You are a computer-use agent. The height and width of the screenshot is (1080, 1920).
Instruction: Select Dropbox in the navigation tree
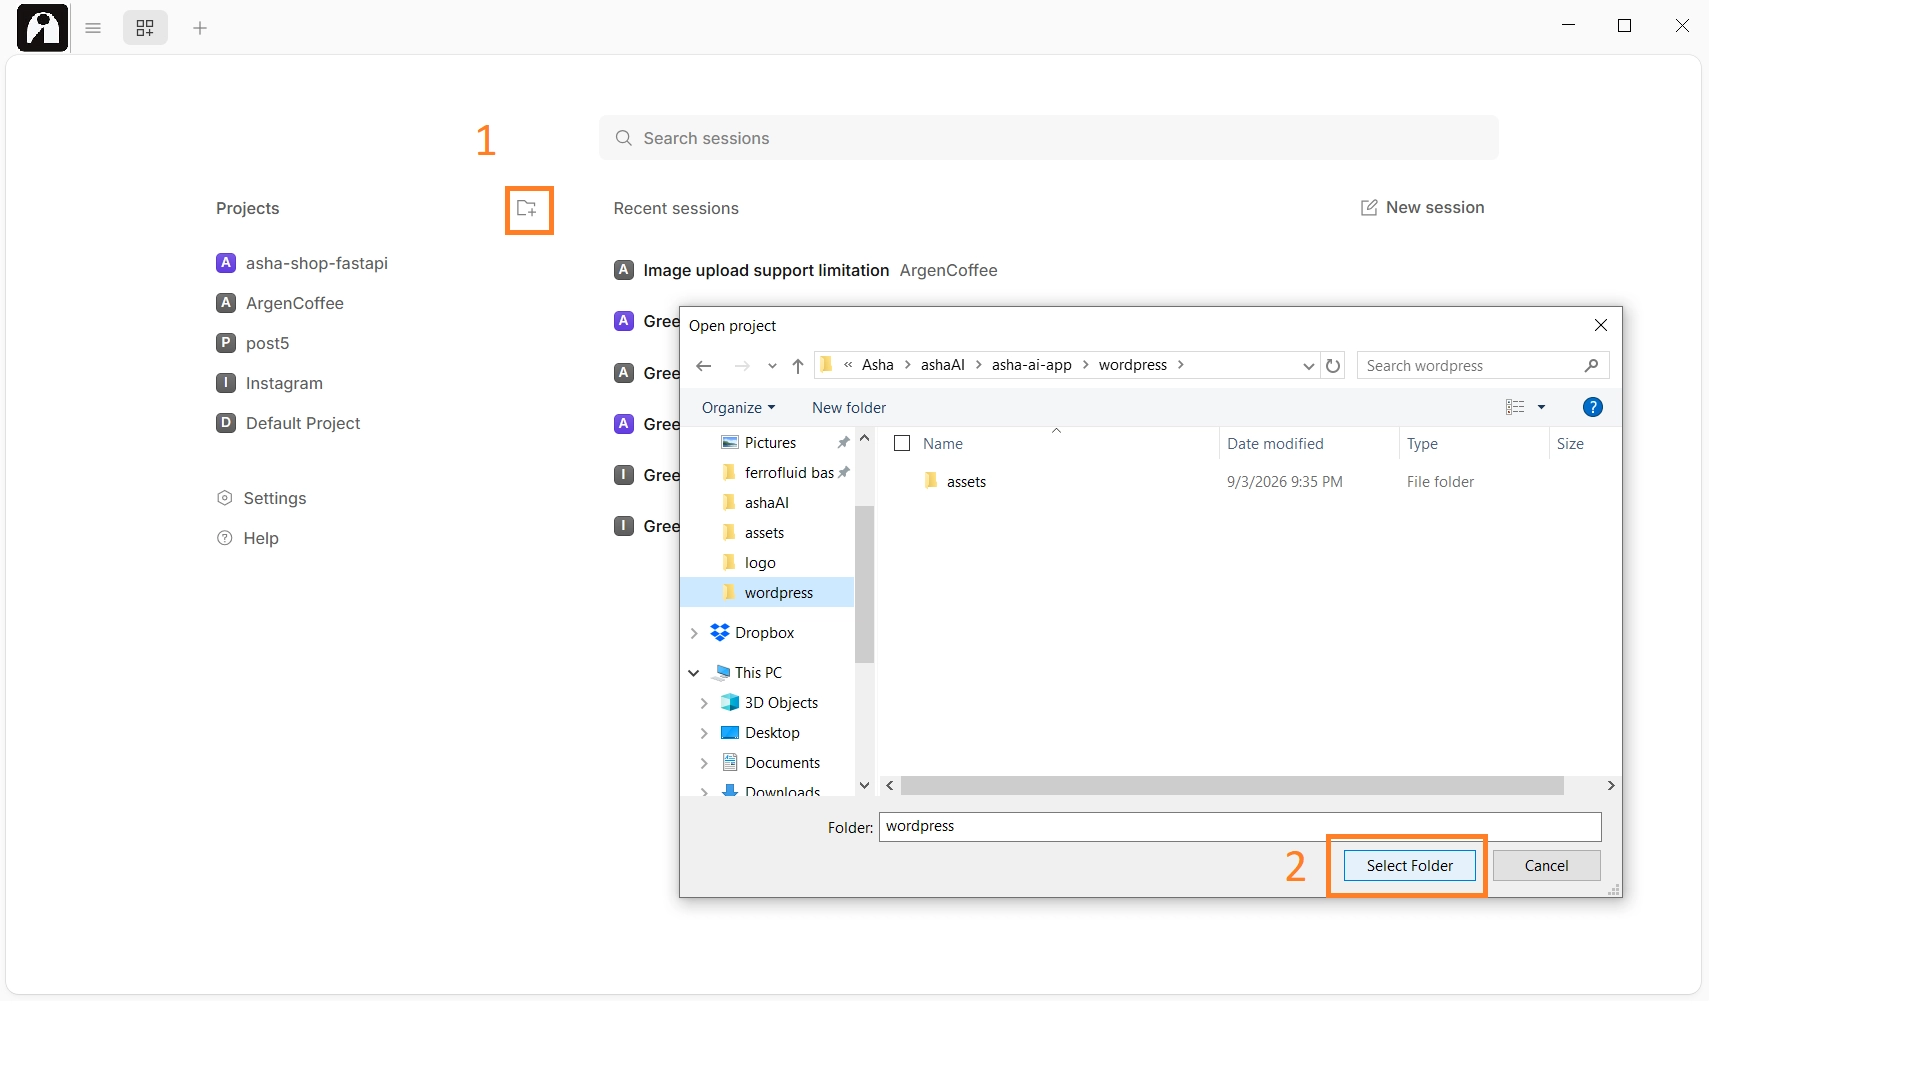point(764,633)
